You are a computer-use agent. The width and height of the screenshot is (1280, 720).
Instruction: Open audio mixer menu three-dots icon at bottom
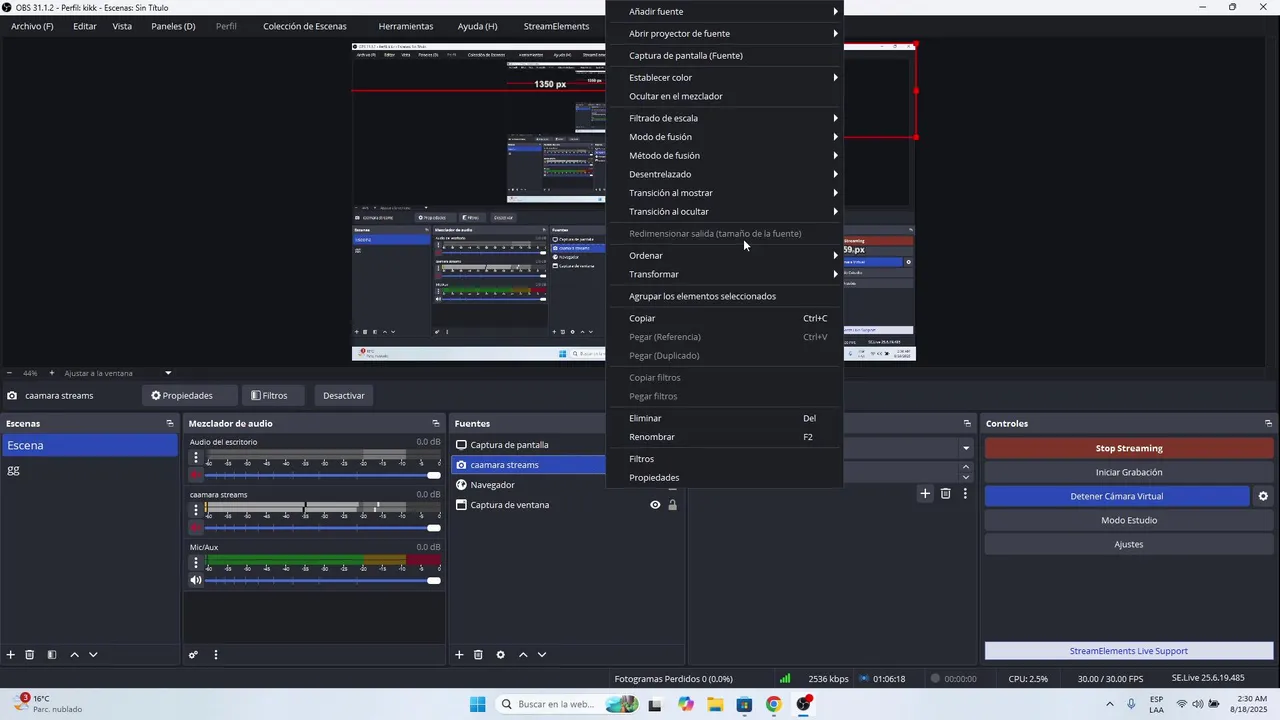(x=215, y=655)
